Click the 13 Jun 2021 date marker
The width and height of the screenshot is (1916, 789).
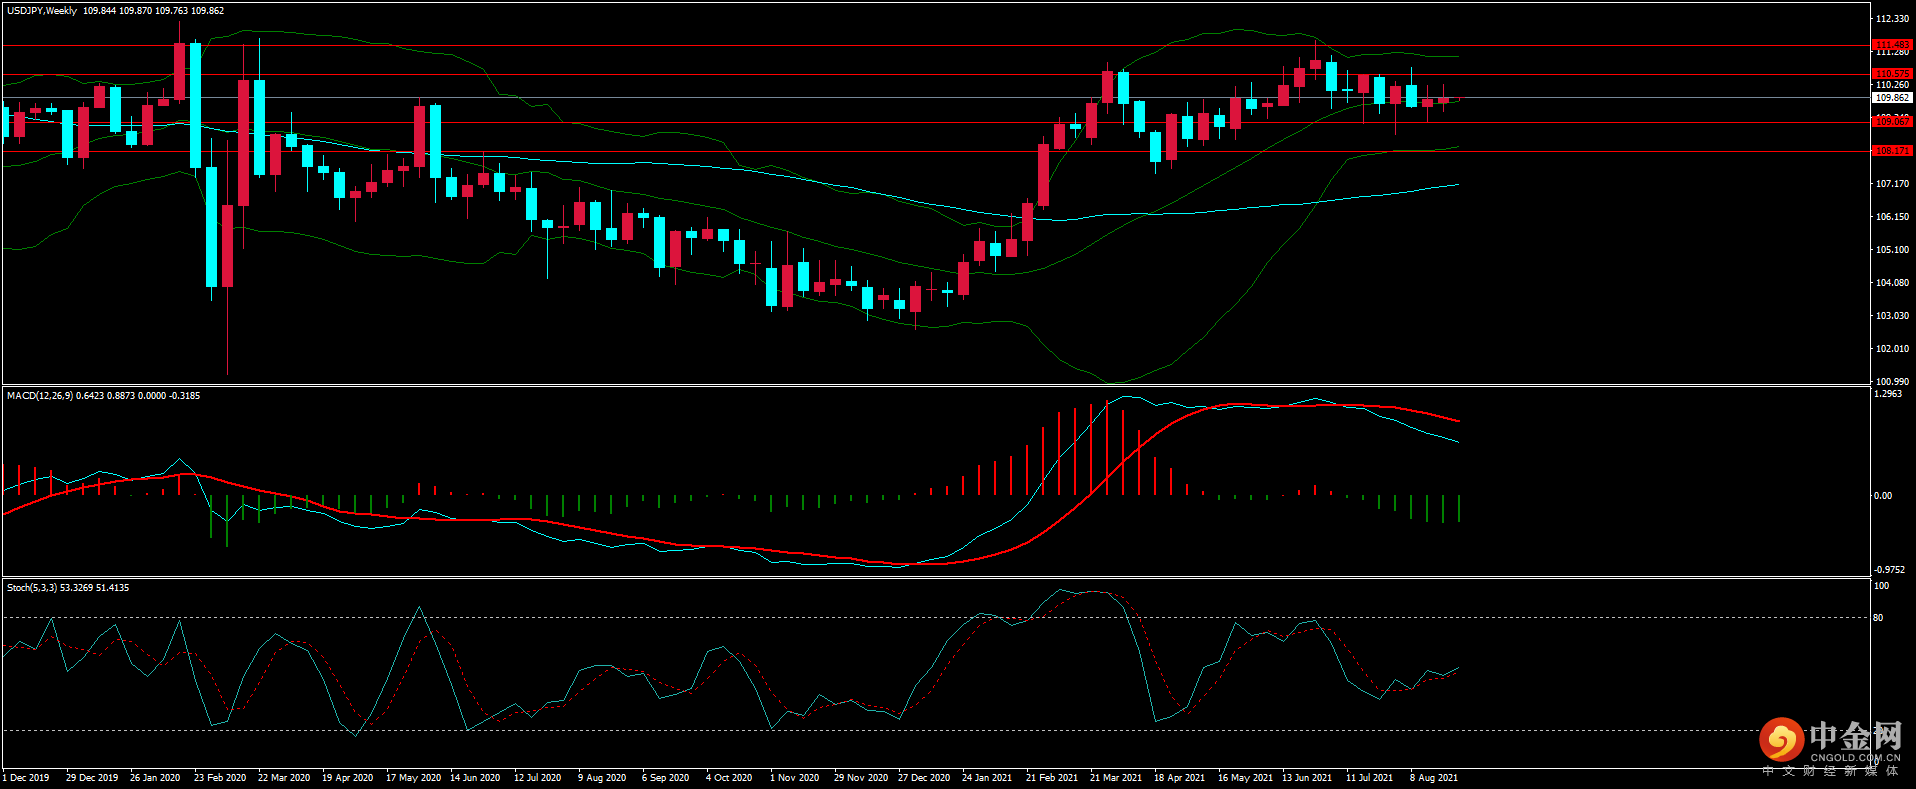pos(1307,778)
